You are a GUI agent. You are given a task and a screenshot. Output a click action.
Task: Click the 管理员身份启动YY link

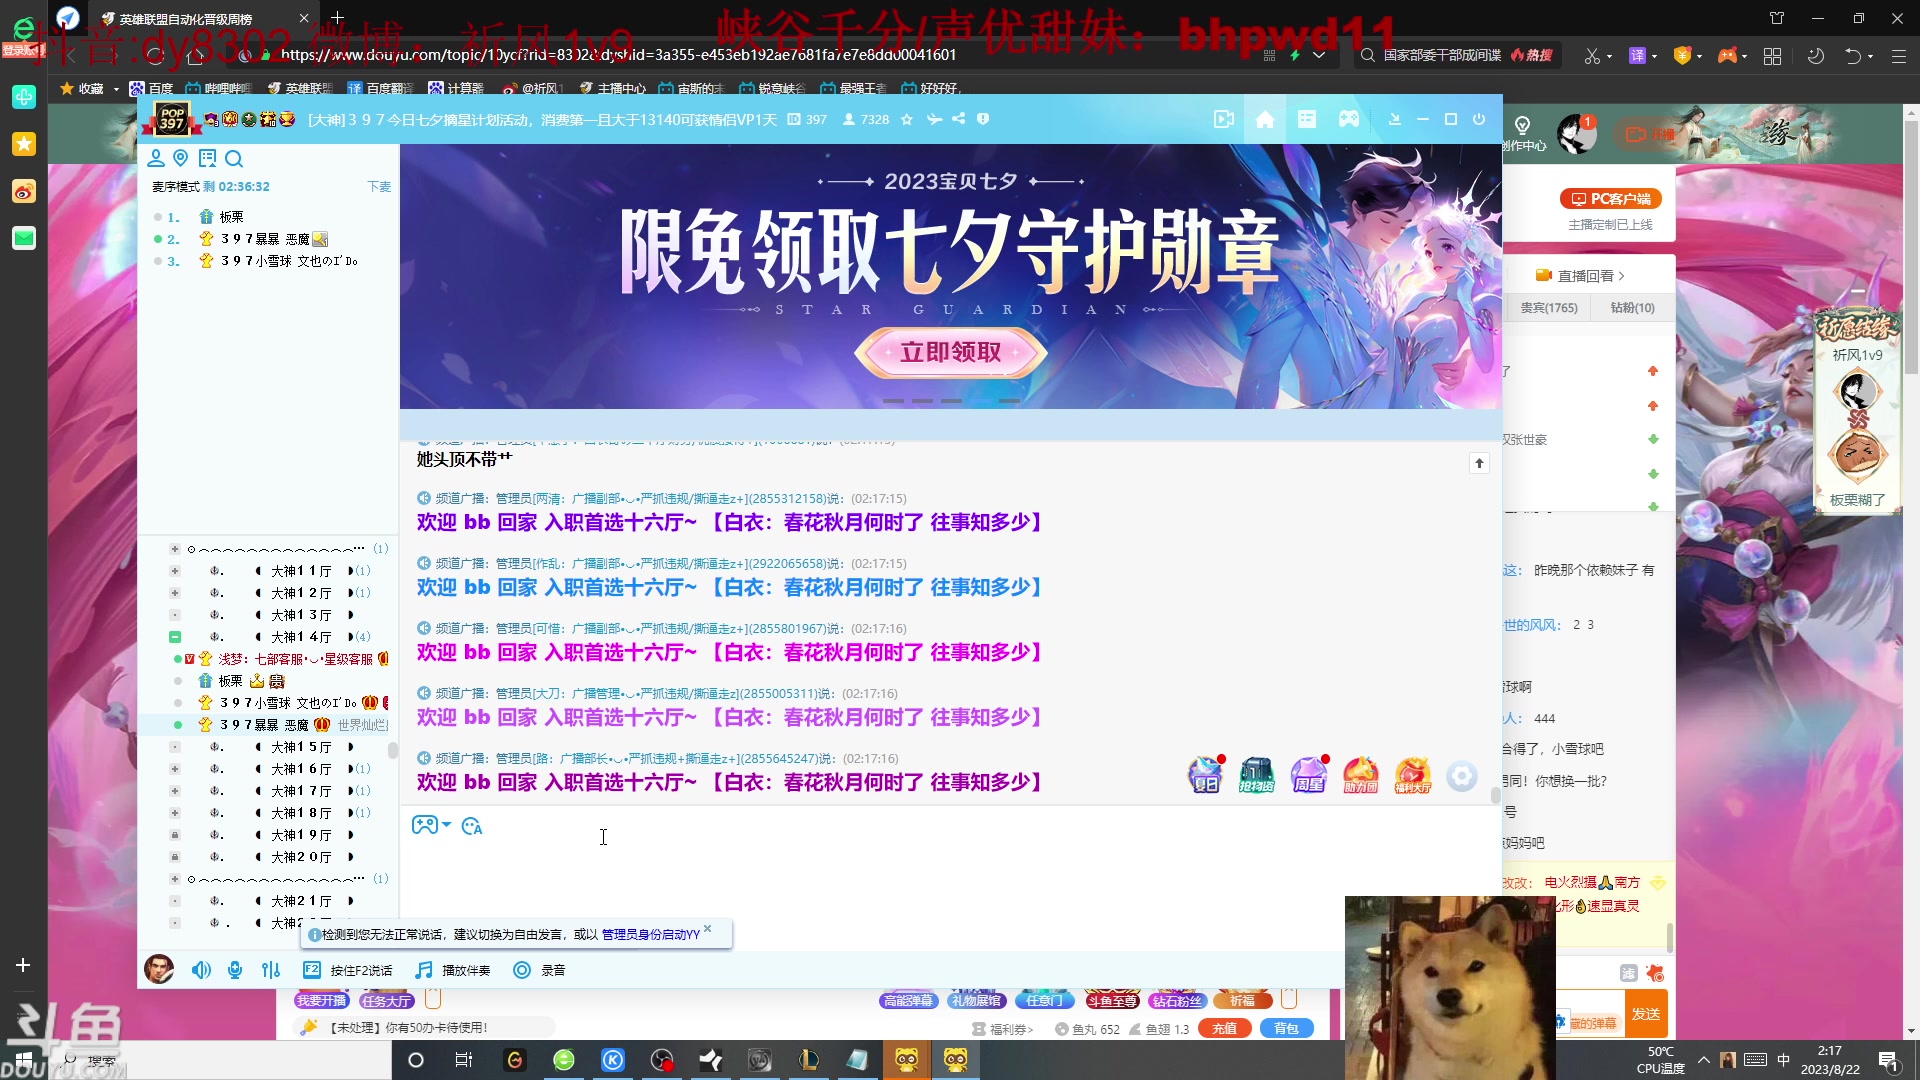click(x=650, y=935)
